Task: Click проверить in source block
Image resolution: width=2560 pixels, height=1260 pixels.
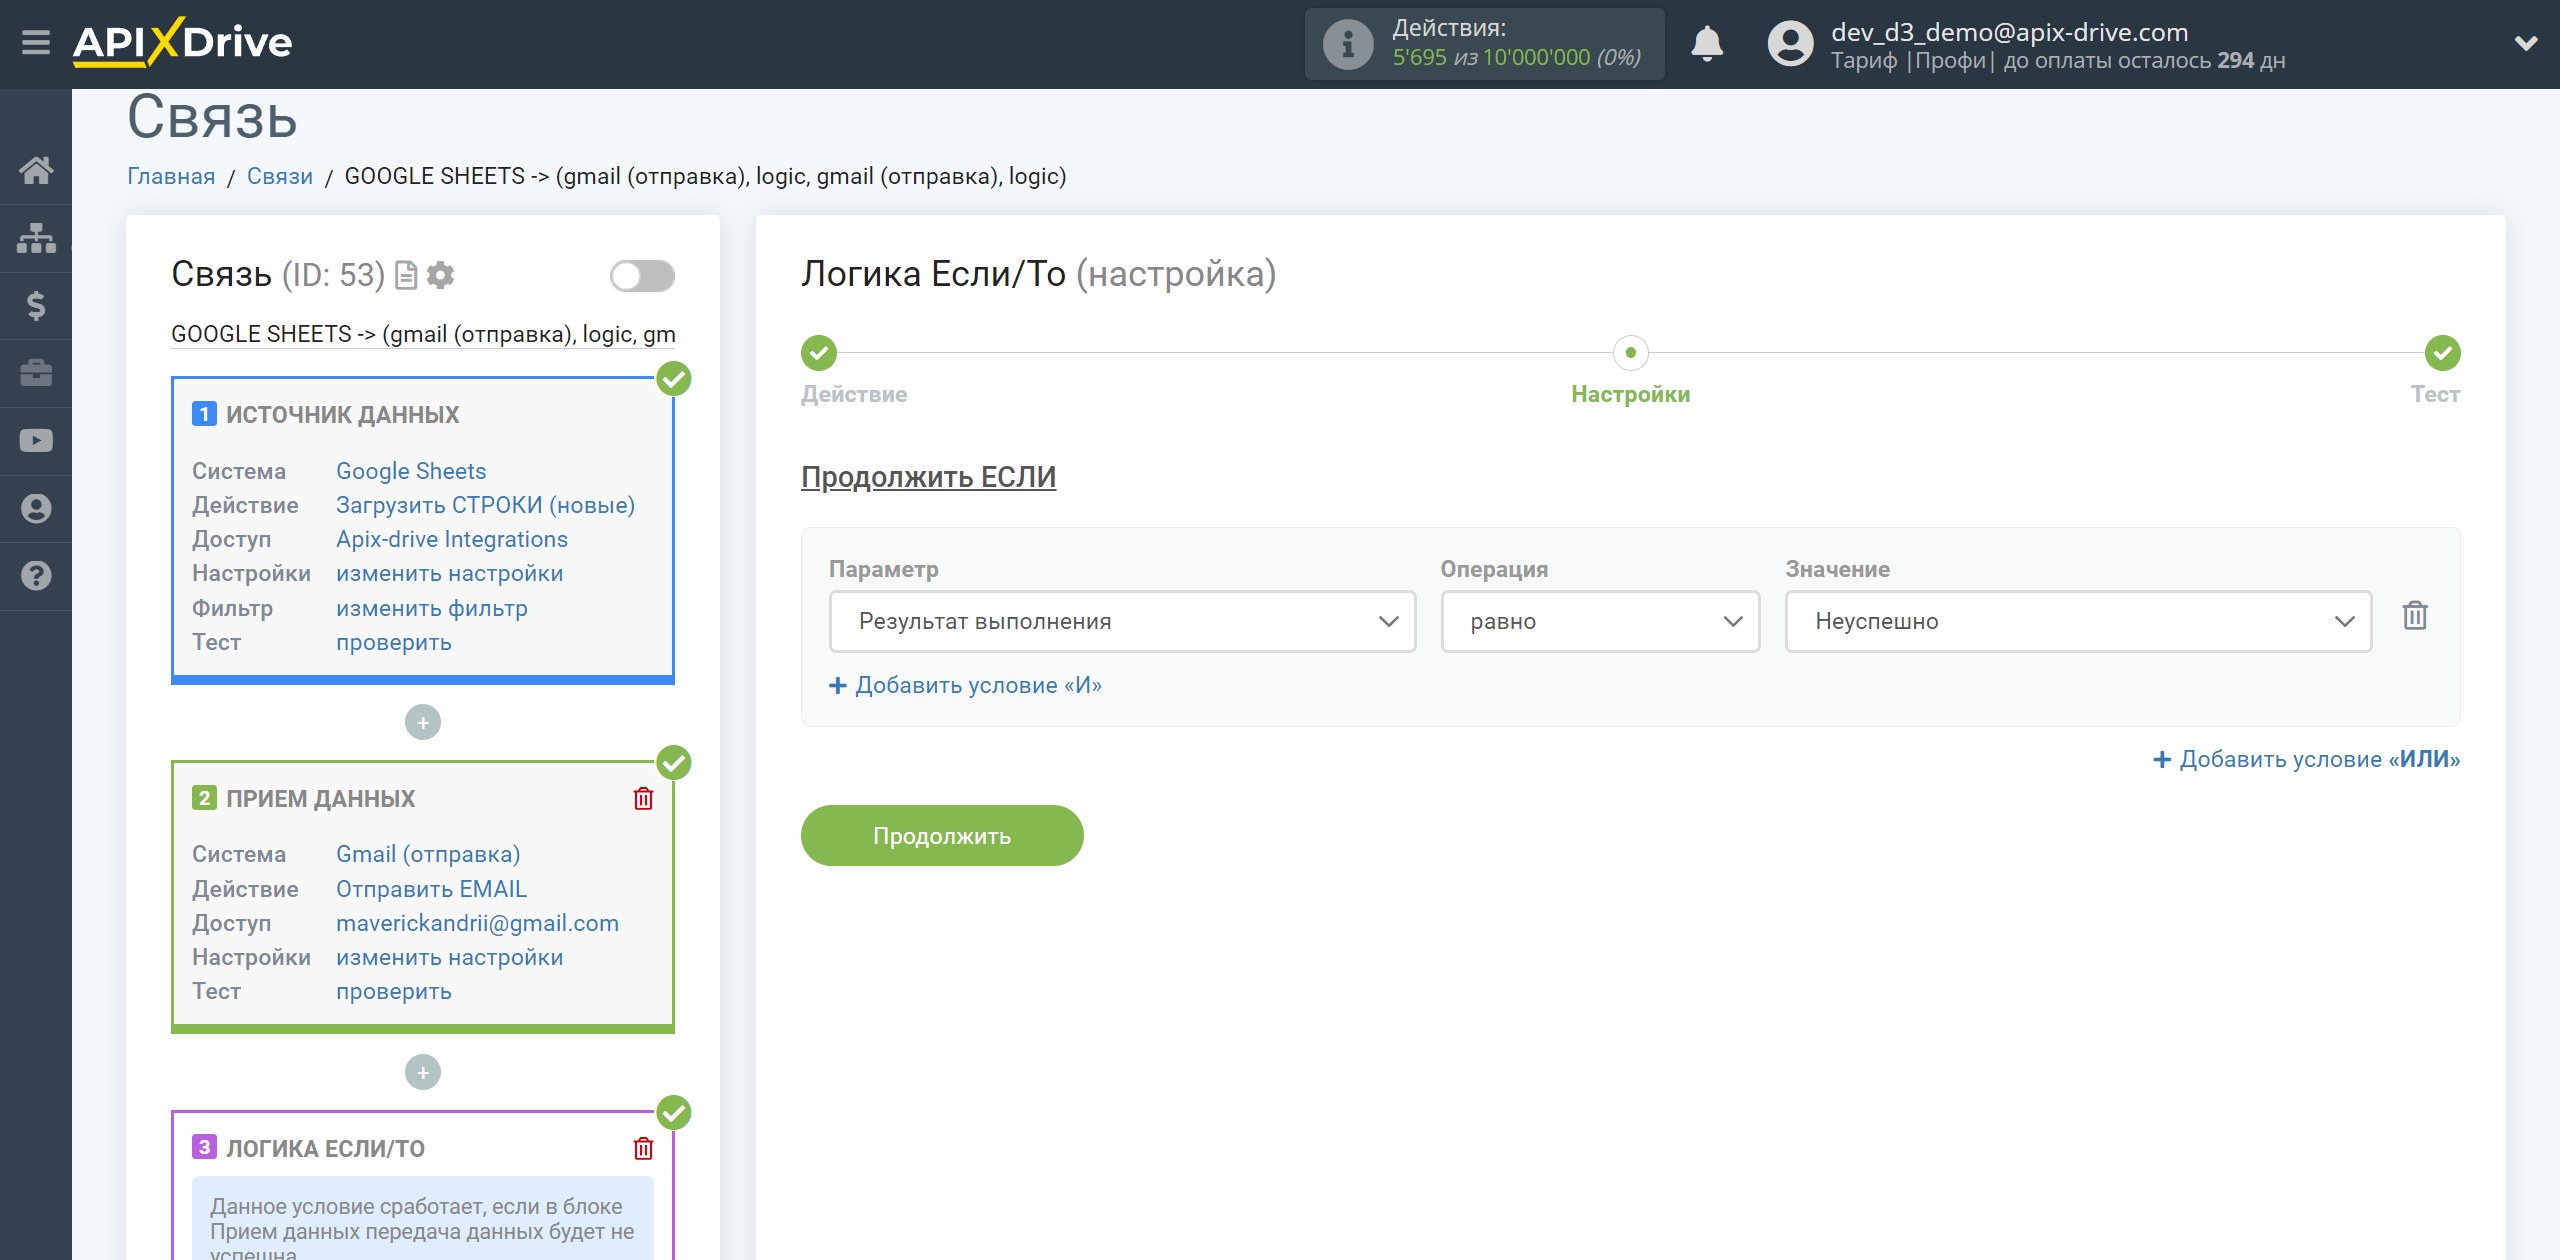Action: pos(394,642)
